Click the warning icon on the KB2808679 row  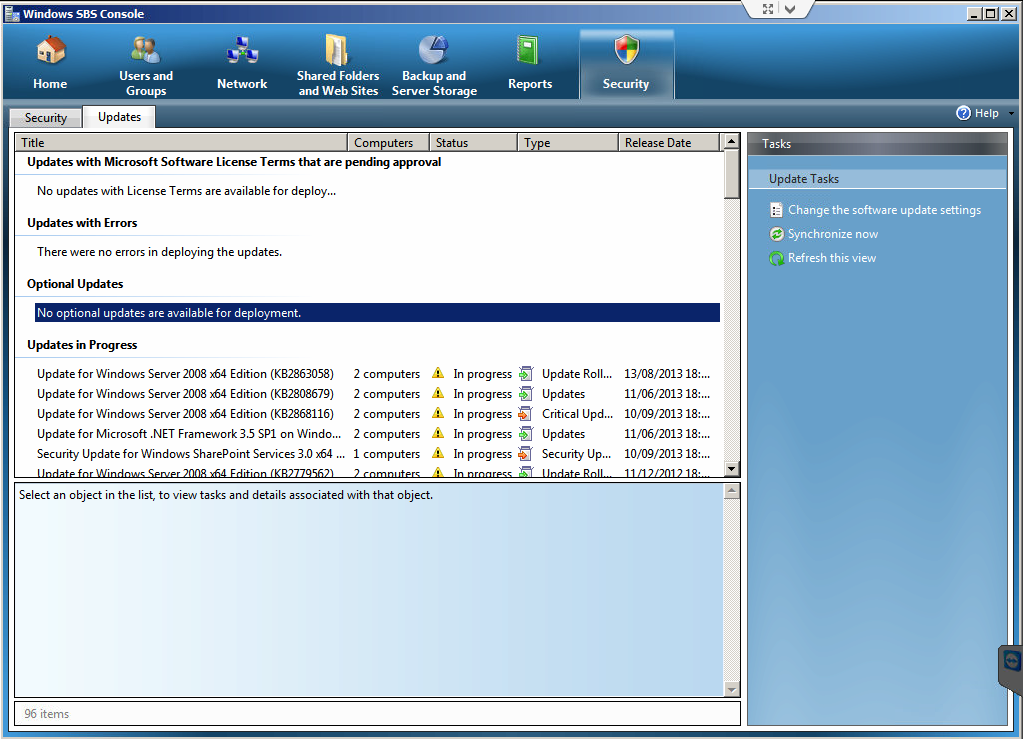coord(438,393)
